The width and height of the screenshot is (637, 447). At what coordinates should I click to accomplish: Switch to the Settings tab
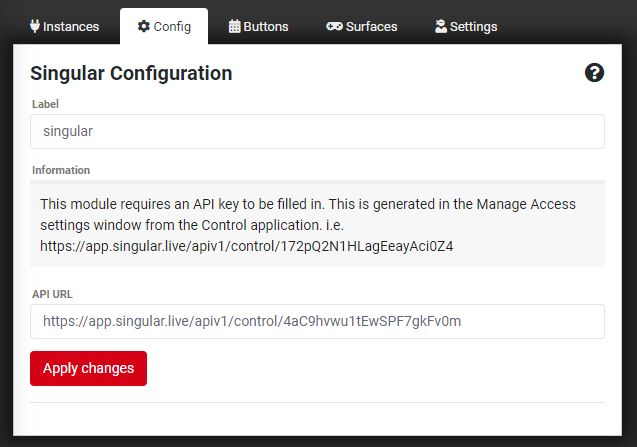point(473,27)
